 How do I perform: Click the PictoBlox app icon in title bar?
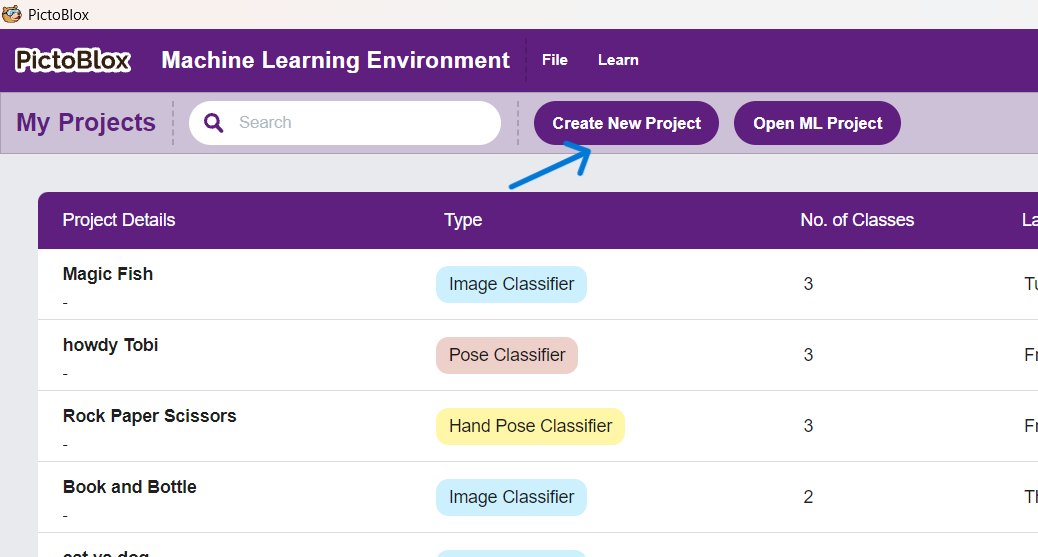11,14
